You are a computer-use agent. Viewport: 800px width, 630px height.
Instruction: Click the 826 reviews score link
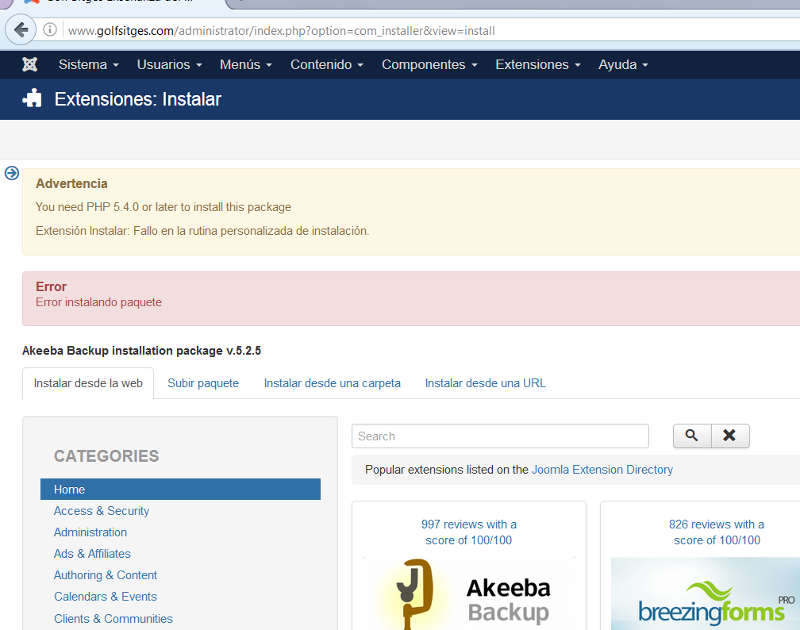tap(716, 532)
